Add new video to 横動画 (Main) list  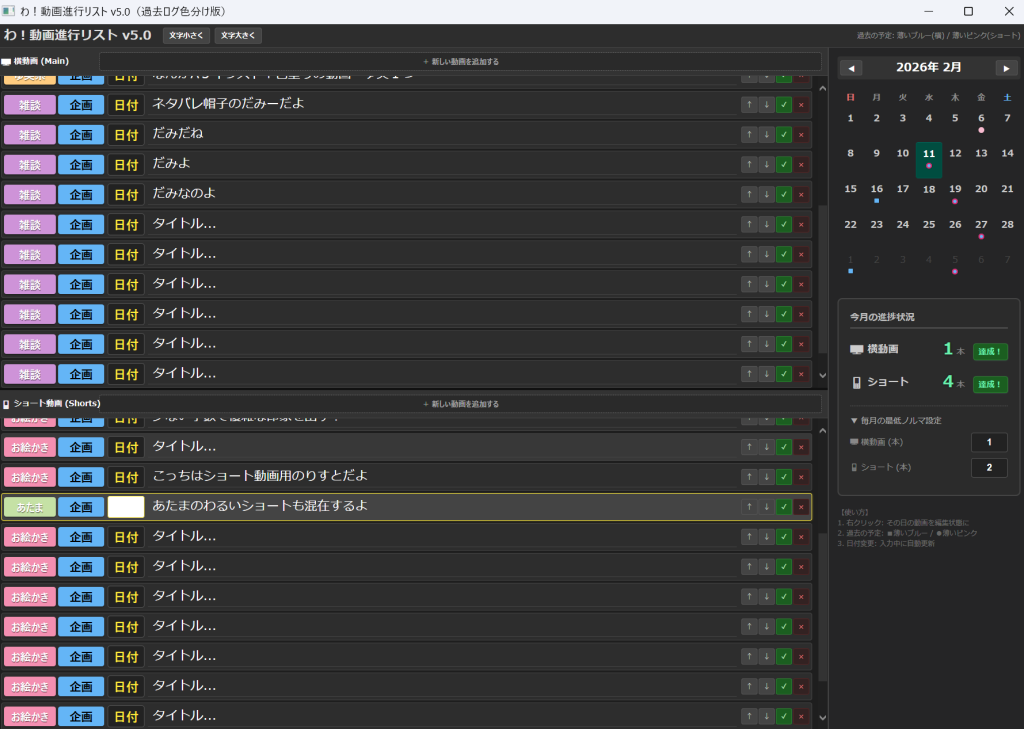tap(460, 62)
